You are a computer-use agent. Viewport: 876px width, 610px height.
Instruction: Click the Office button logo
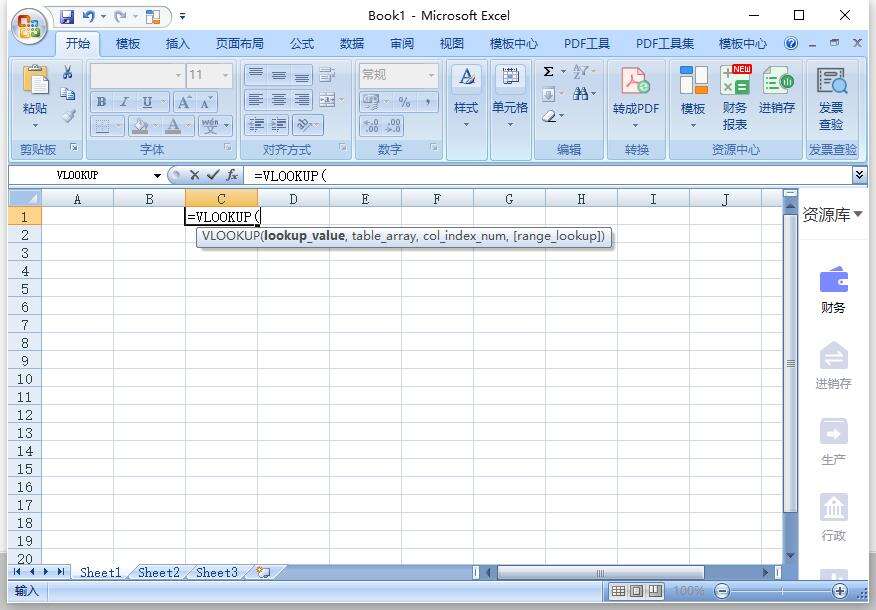tap(30, 26)
